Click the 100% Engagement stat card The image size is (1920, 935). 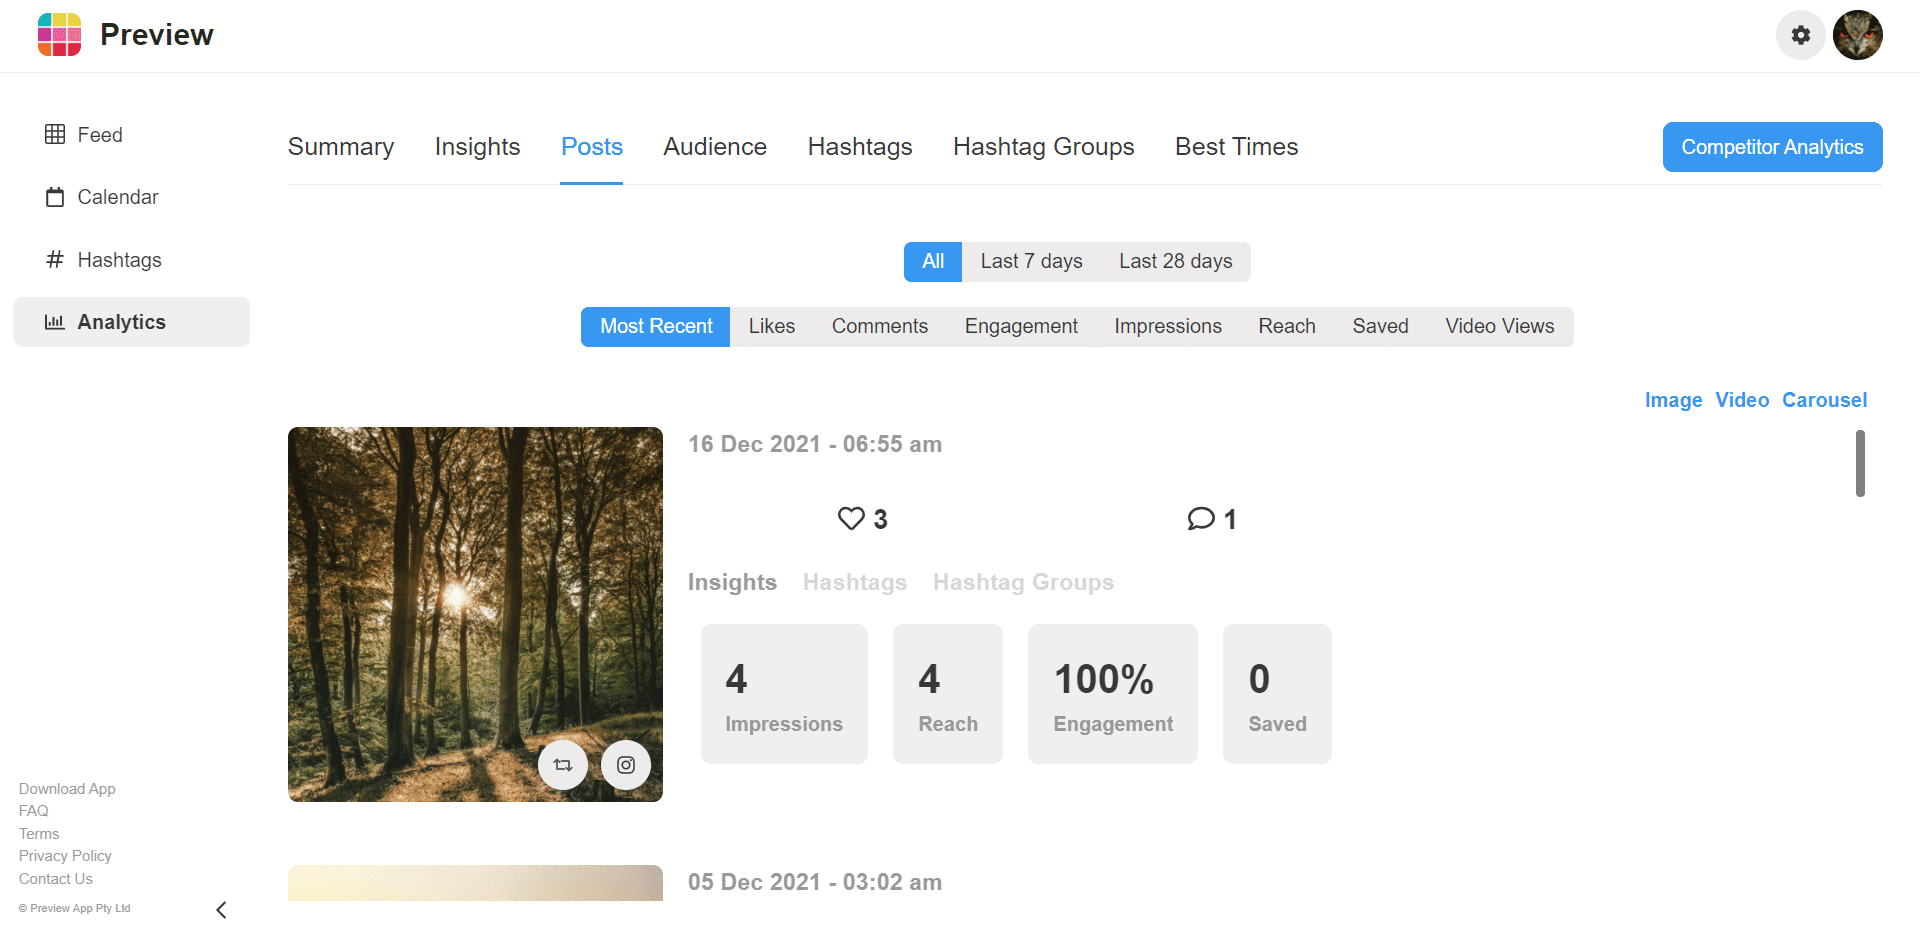[x=1113, y=694]
